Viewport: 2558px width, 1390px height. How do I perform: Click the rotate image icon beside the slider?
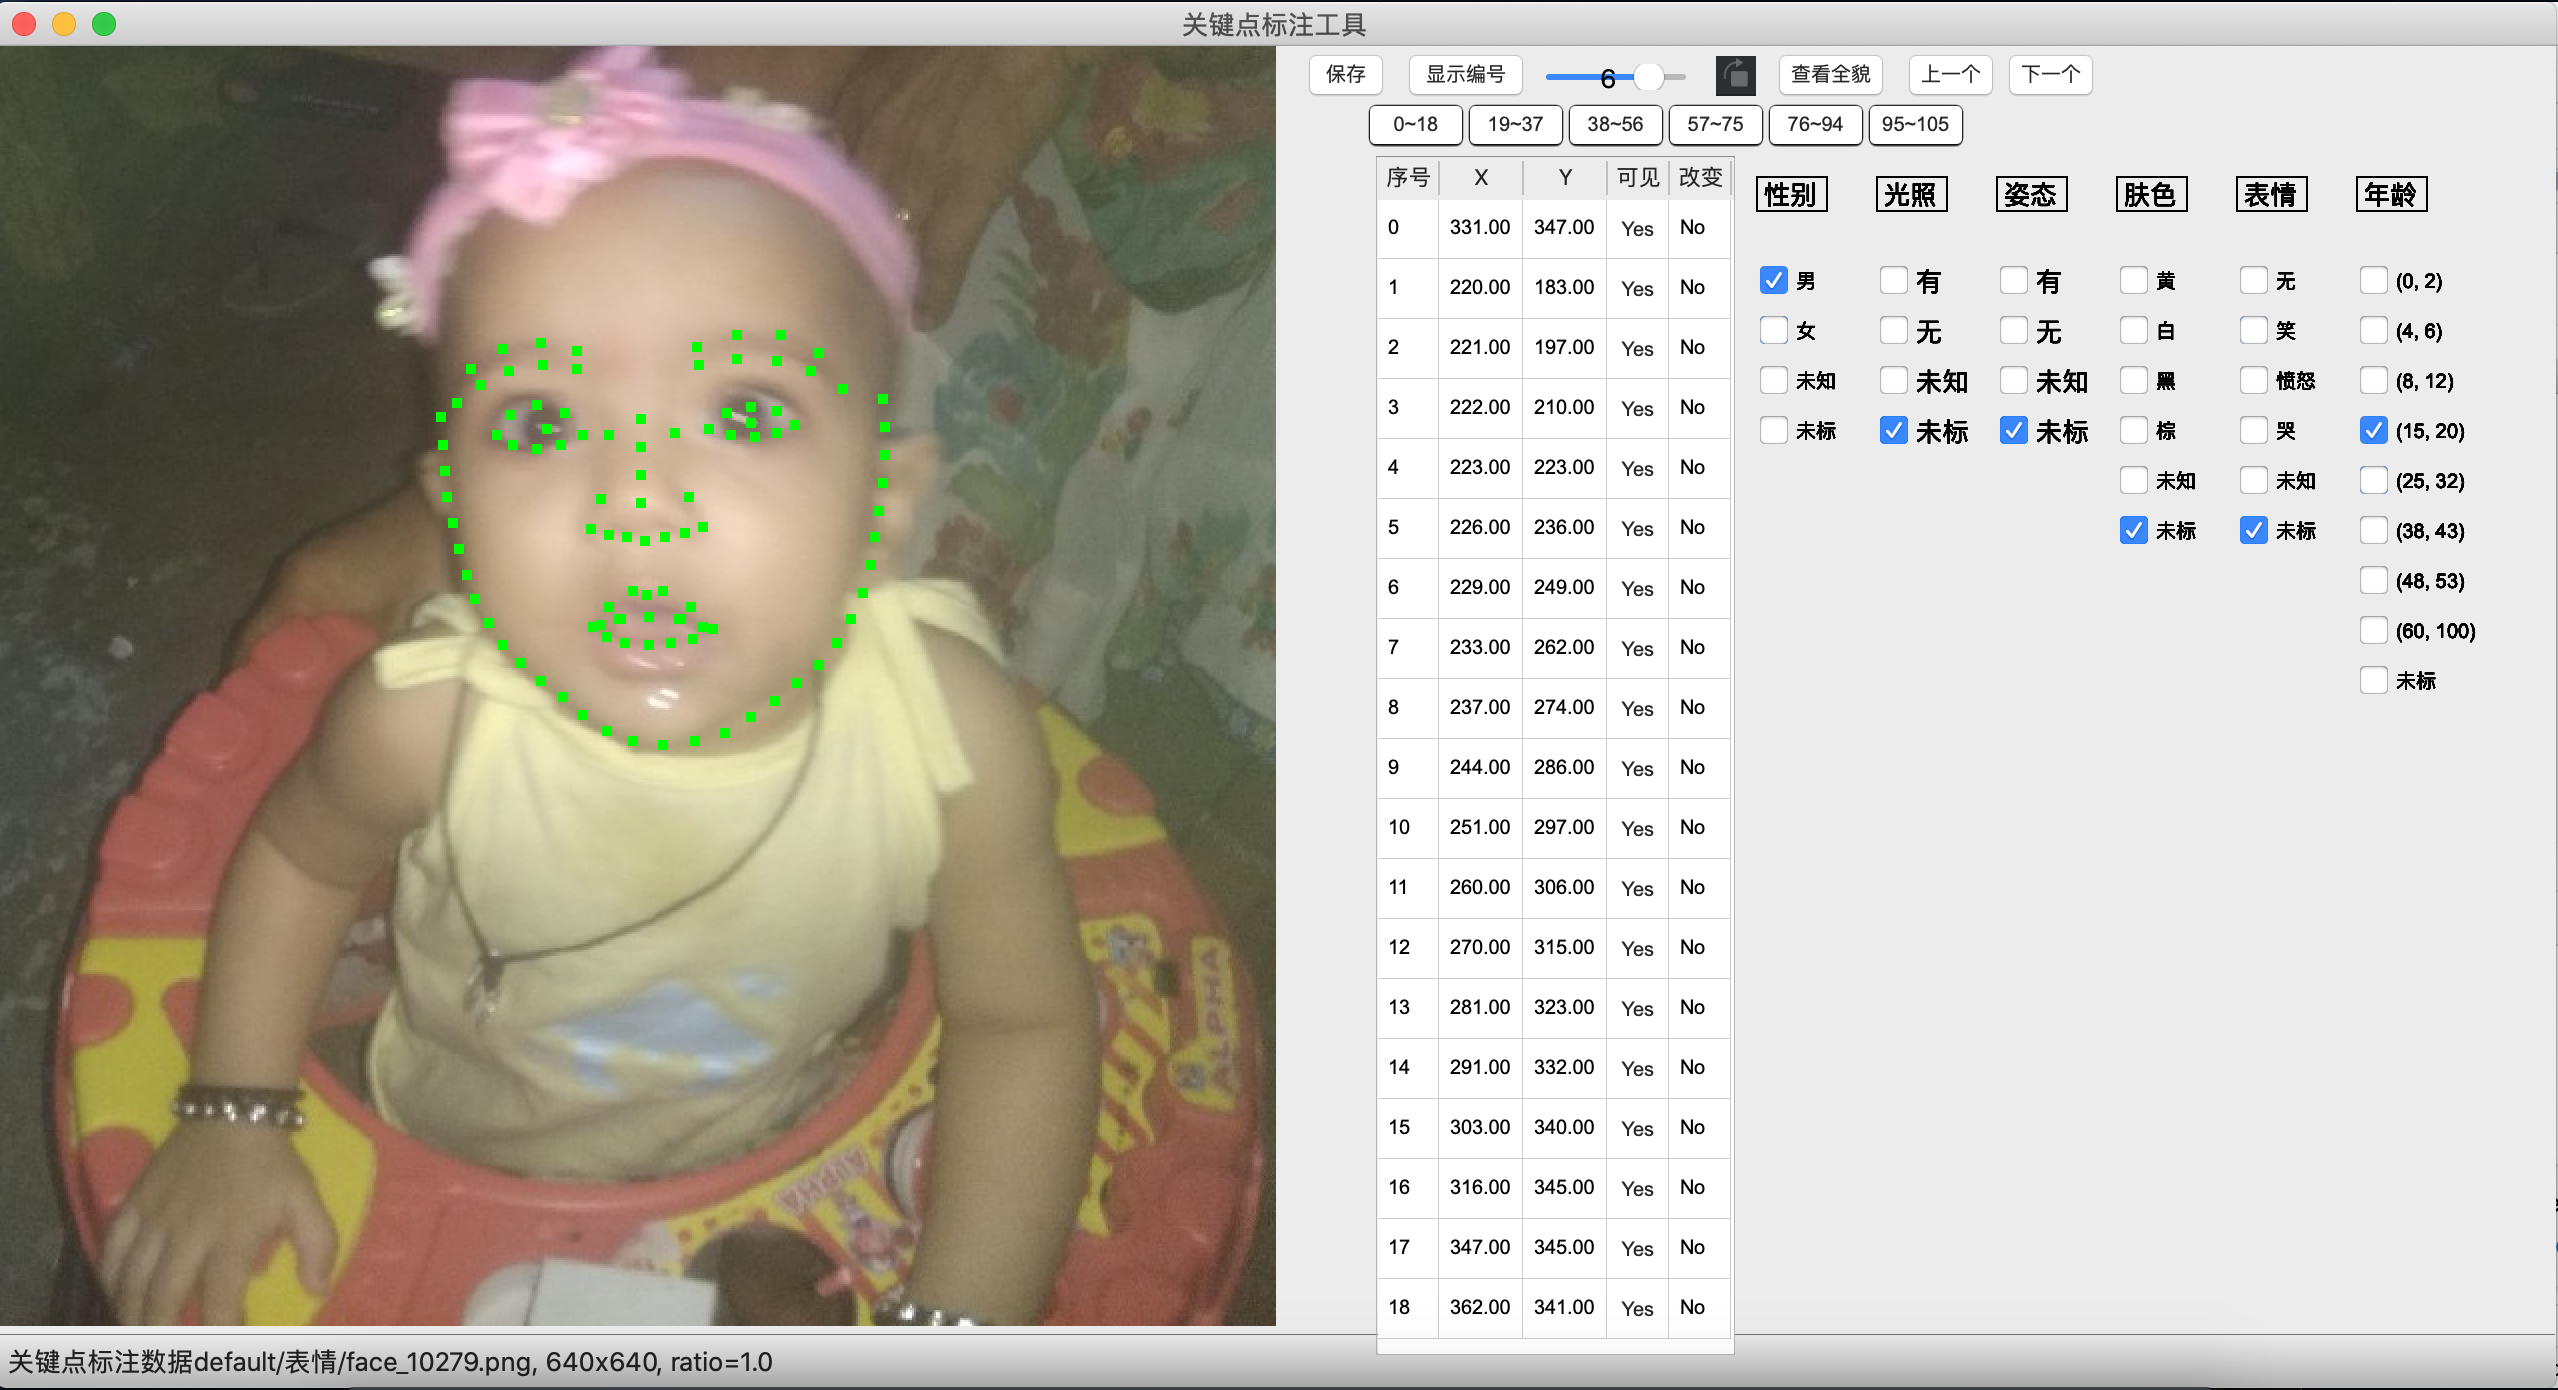pos(1735,75)
